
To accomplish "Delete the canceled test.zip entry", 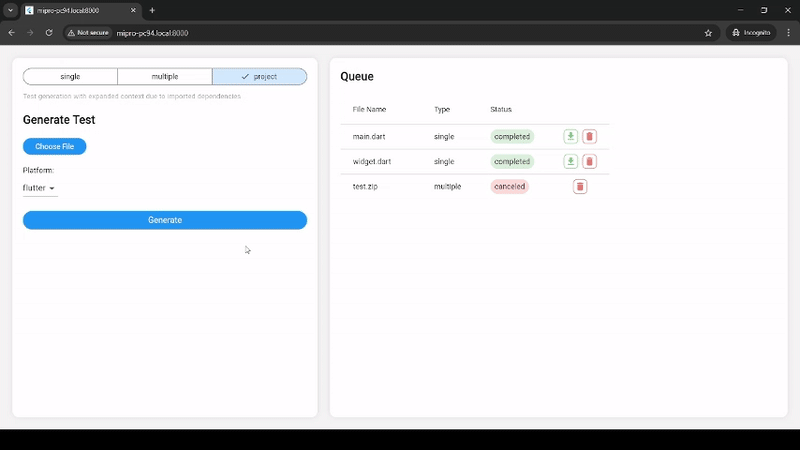I will click(580, 186).
